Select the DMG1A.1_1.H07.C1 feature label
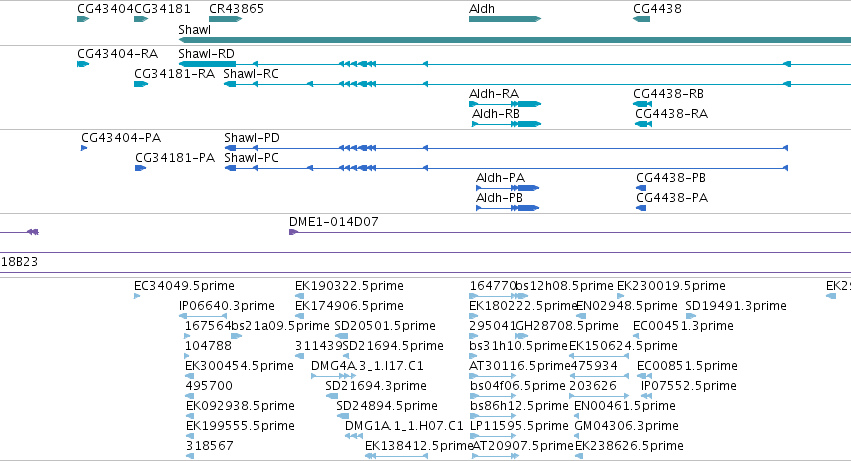851x461 pixels. [x=404, y=427]
